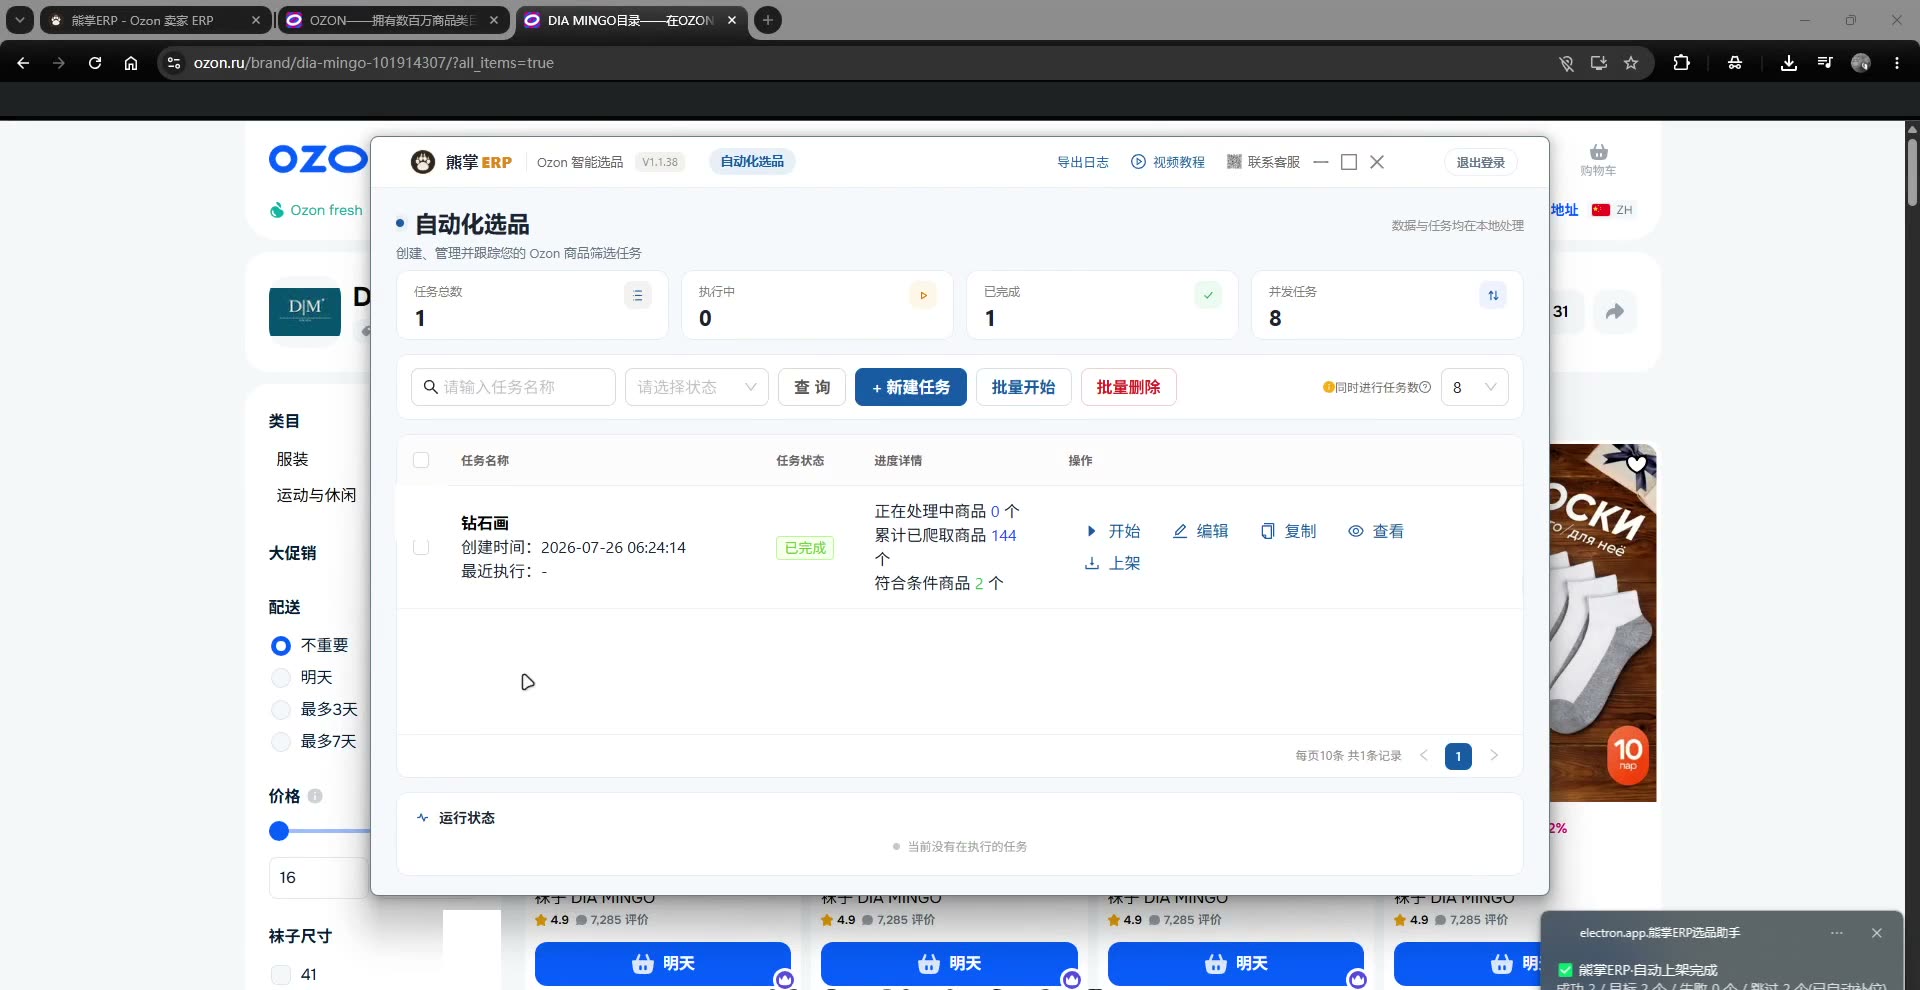
Task: Click 上架 listing action for 钻石画
Action: click(1113, 563)
